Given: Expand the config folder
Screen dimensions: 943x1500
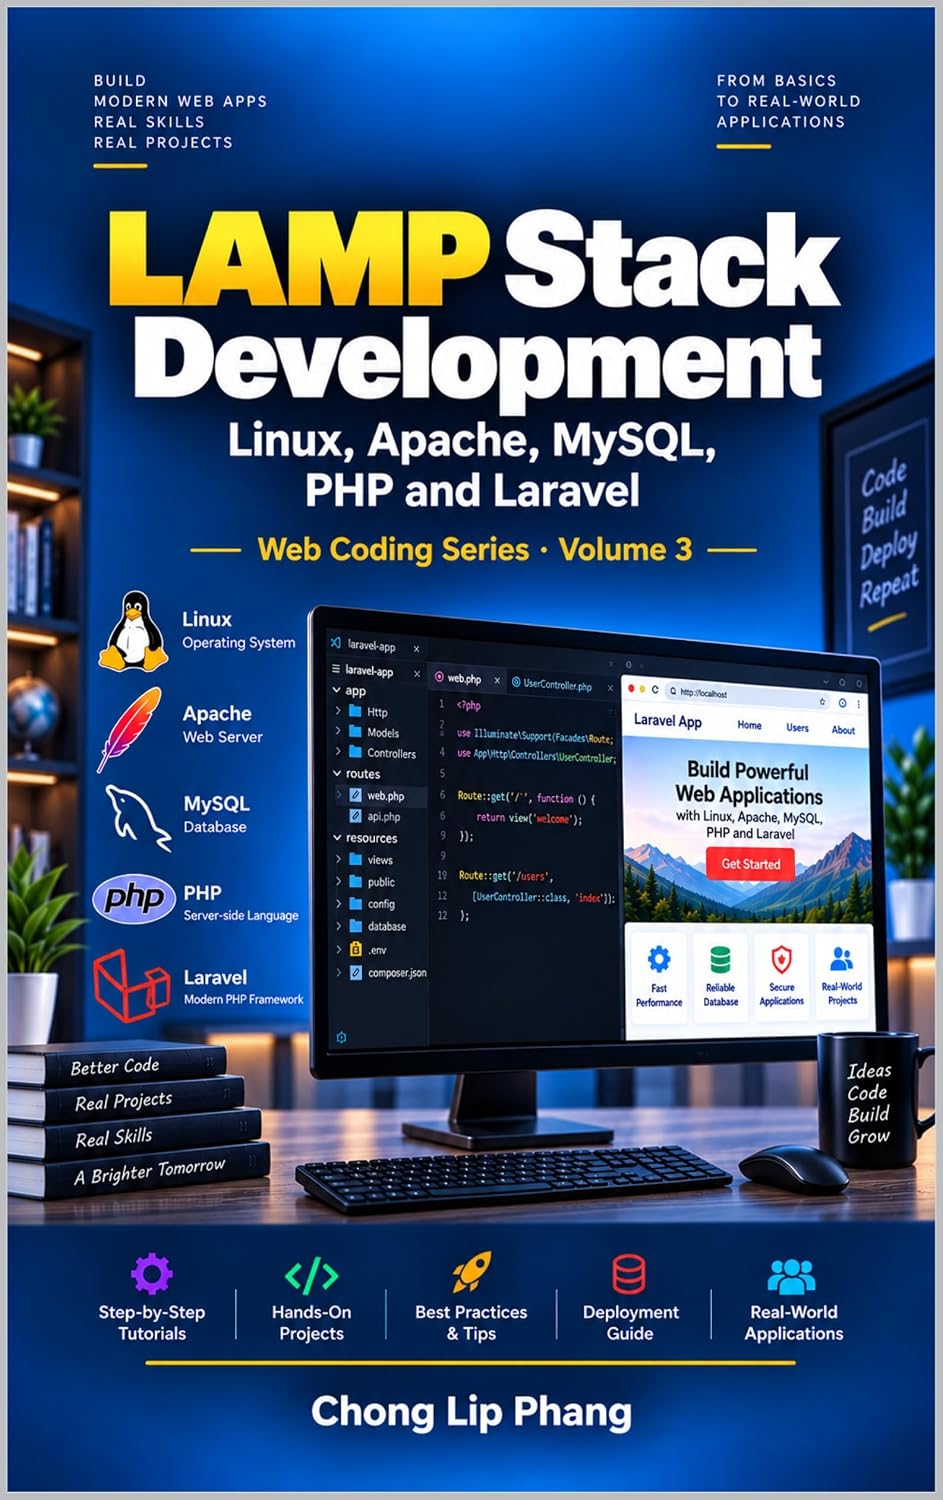Looking at the screenshot, I should [339, 903].
